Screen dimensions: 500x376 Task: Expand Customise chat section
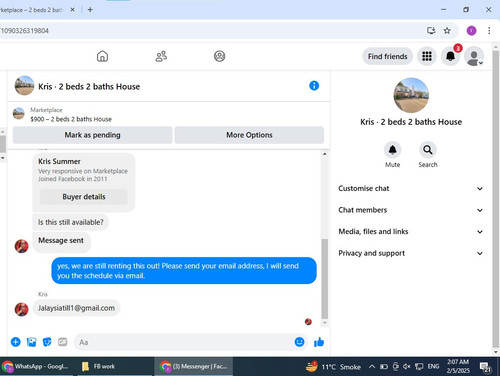(x=411, y=188)
